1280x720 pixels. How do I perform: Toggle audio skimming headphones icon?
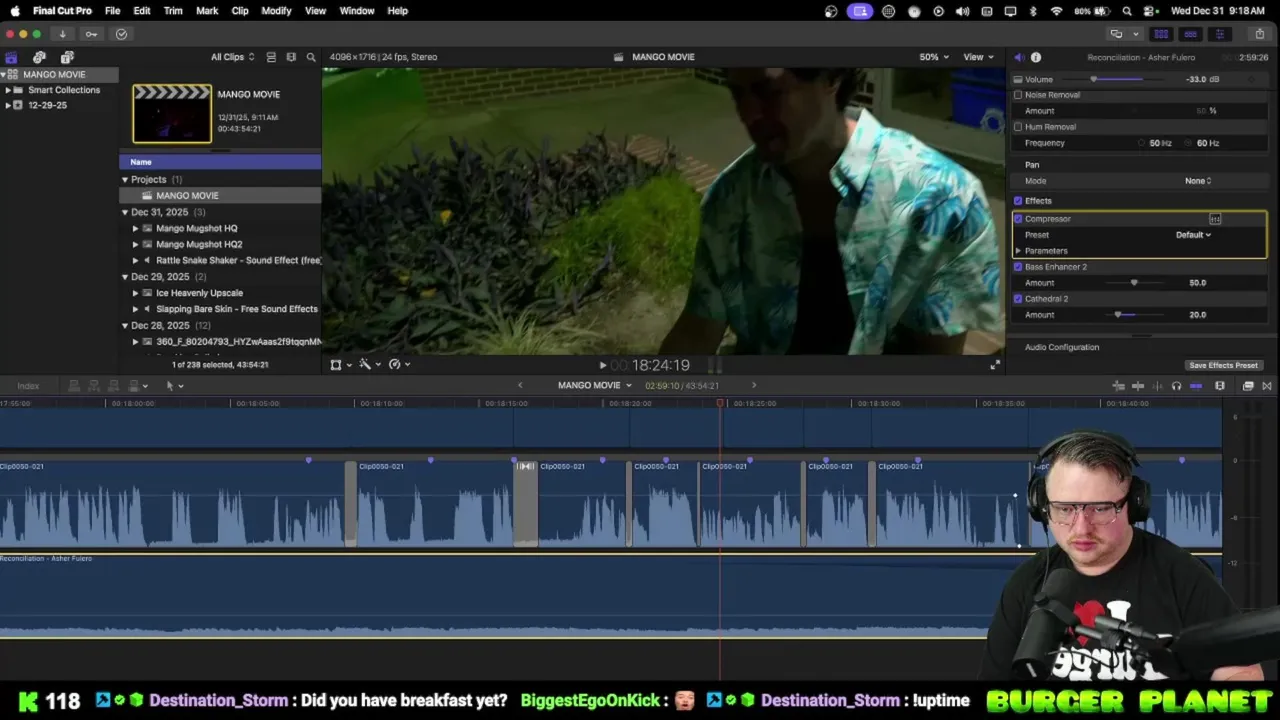pos(1176,386)
